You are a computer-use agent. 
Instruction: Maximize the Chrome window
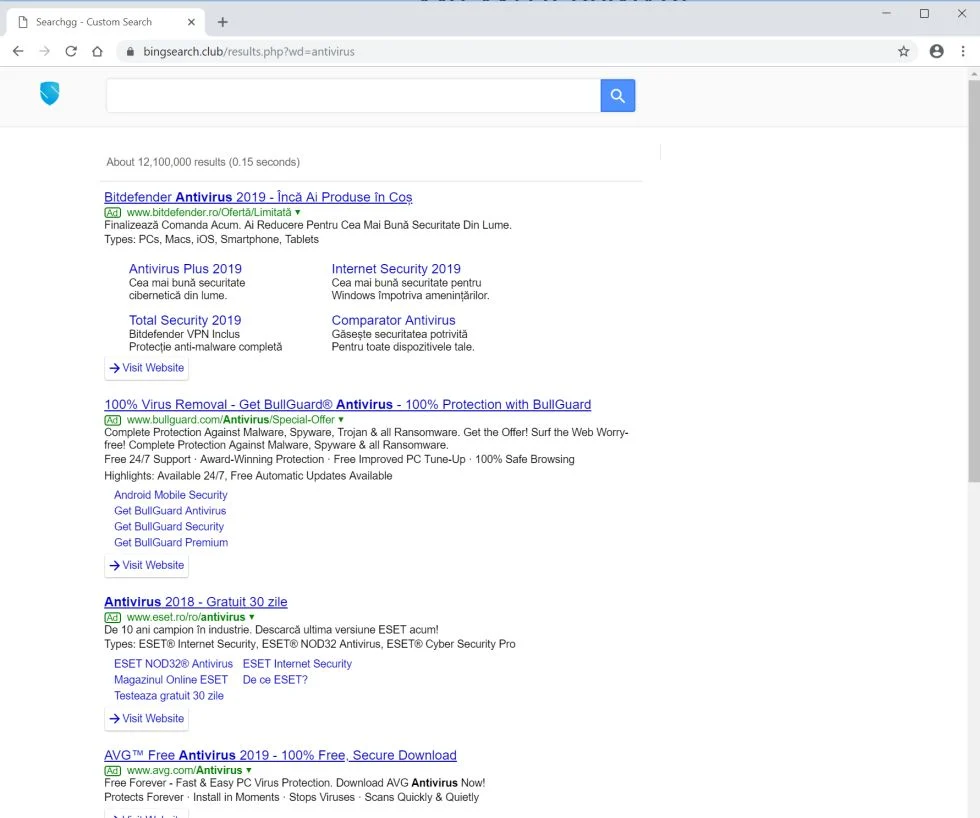pos(924,13)
